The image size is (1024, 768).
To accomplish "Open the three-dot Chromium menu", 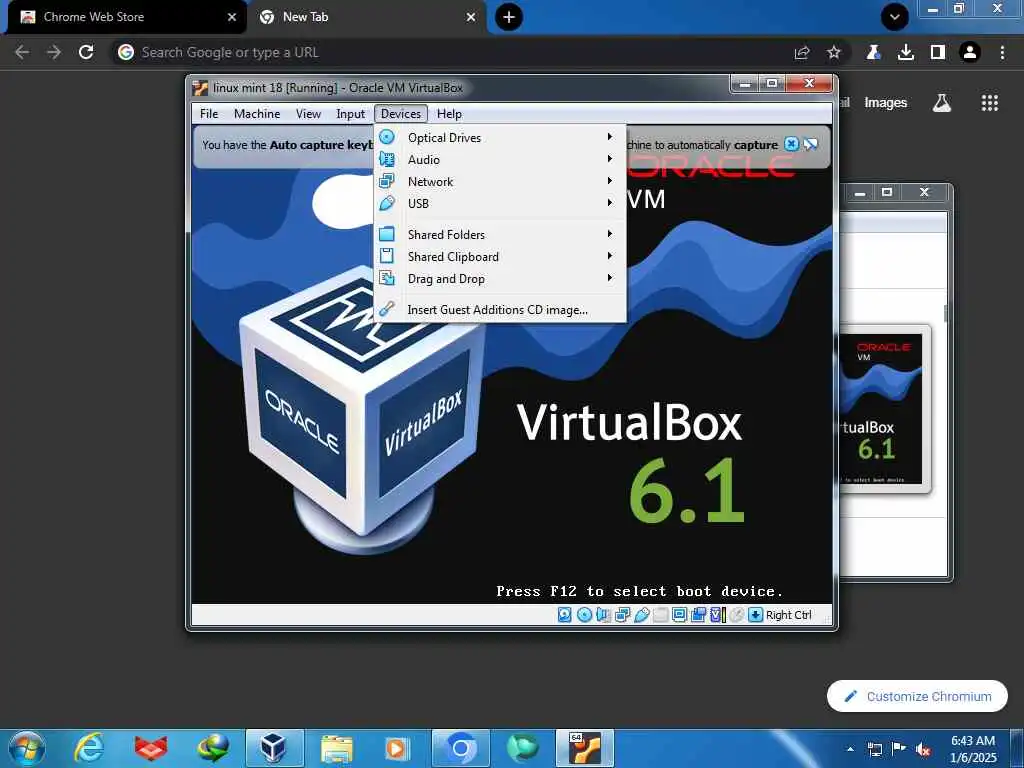I will 1002,52.
